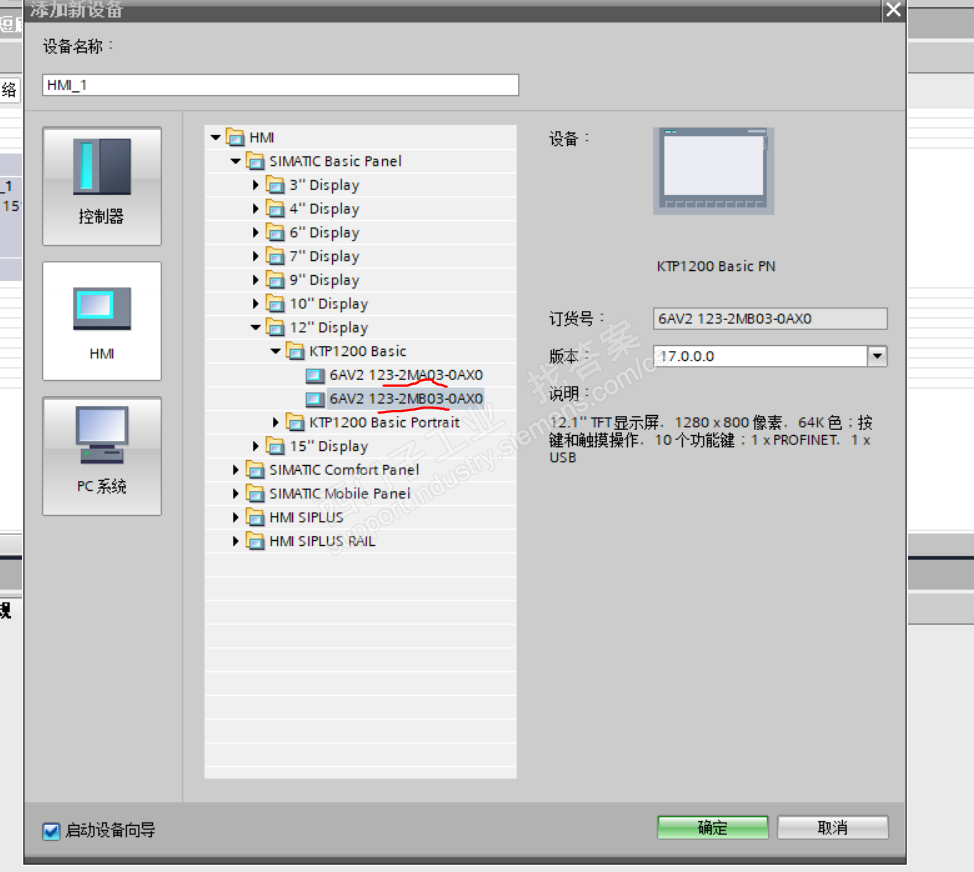Click the 4" Display label
This screenshot has height=872, width=974.
pyautogui.click(x=324, y=209)
